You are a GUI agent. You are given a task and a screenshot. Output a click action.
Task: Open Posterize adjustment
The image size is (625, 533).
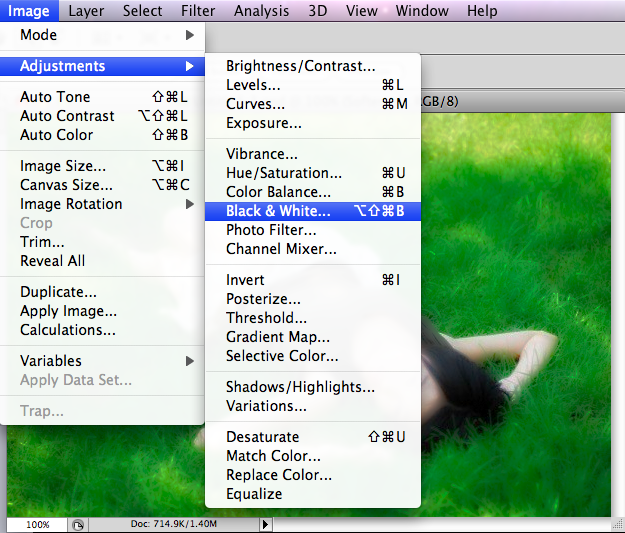[313, 299]
